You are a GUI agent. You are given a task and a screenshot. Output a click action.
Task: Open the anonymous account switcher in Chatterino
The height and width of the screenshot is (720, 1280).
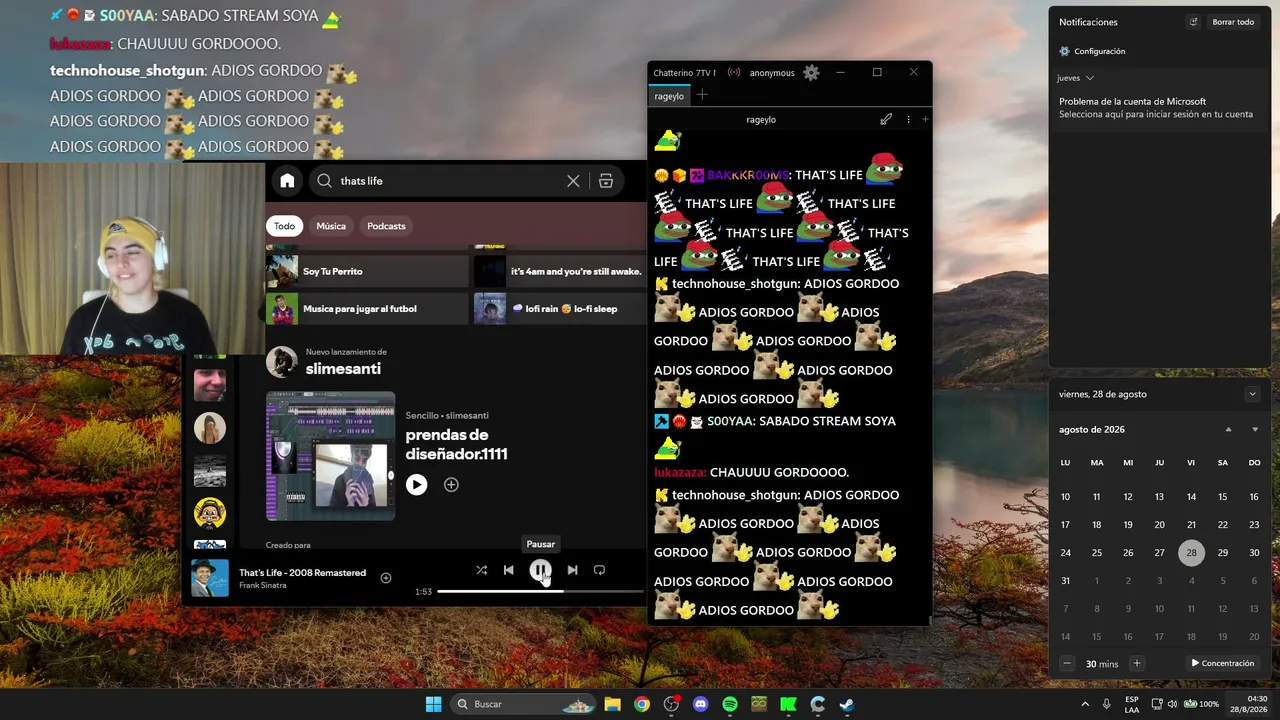click(x=772, y=73)
